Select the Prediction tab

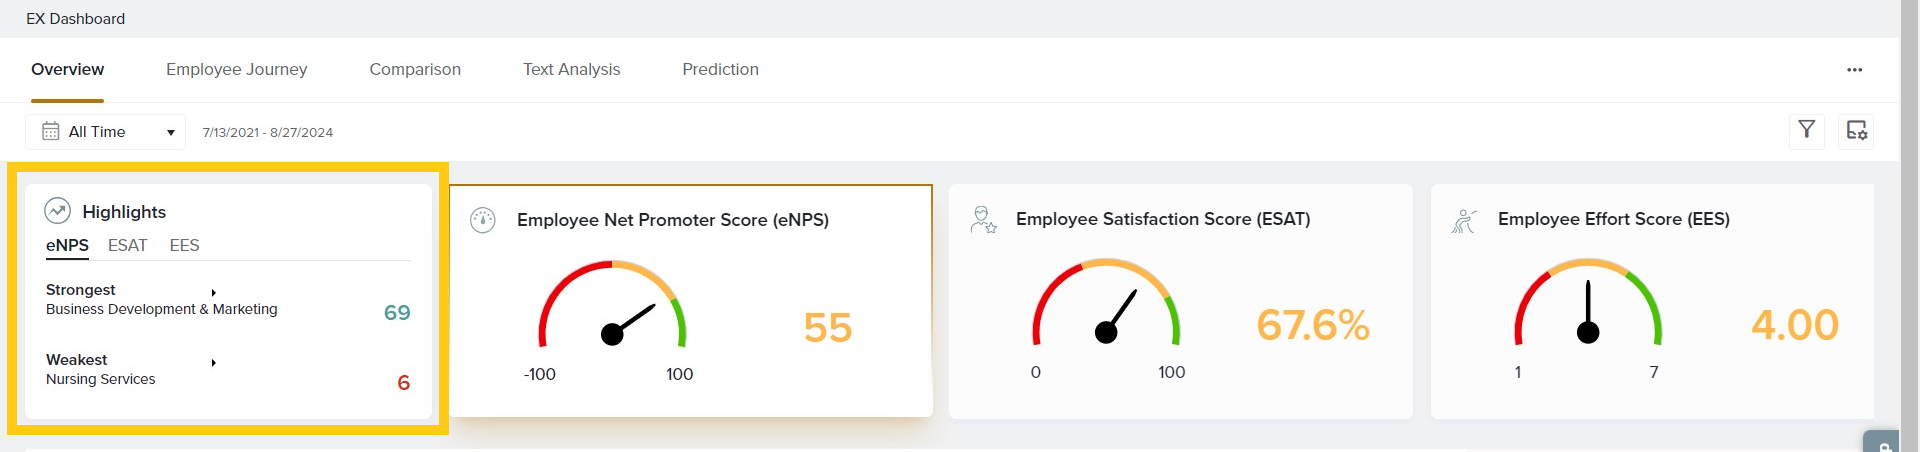coord(720,70)
